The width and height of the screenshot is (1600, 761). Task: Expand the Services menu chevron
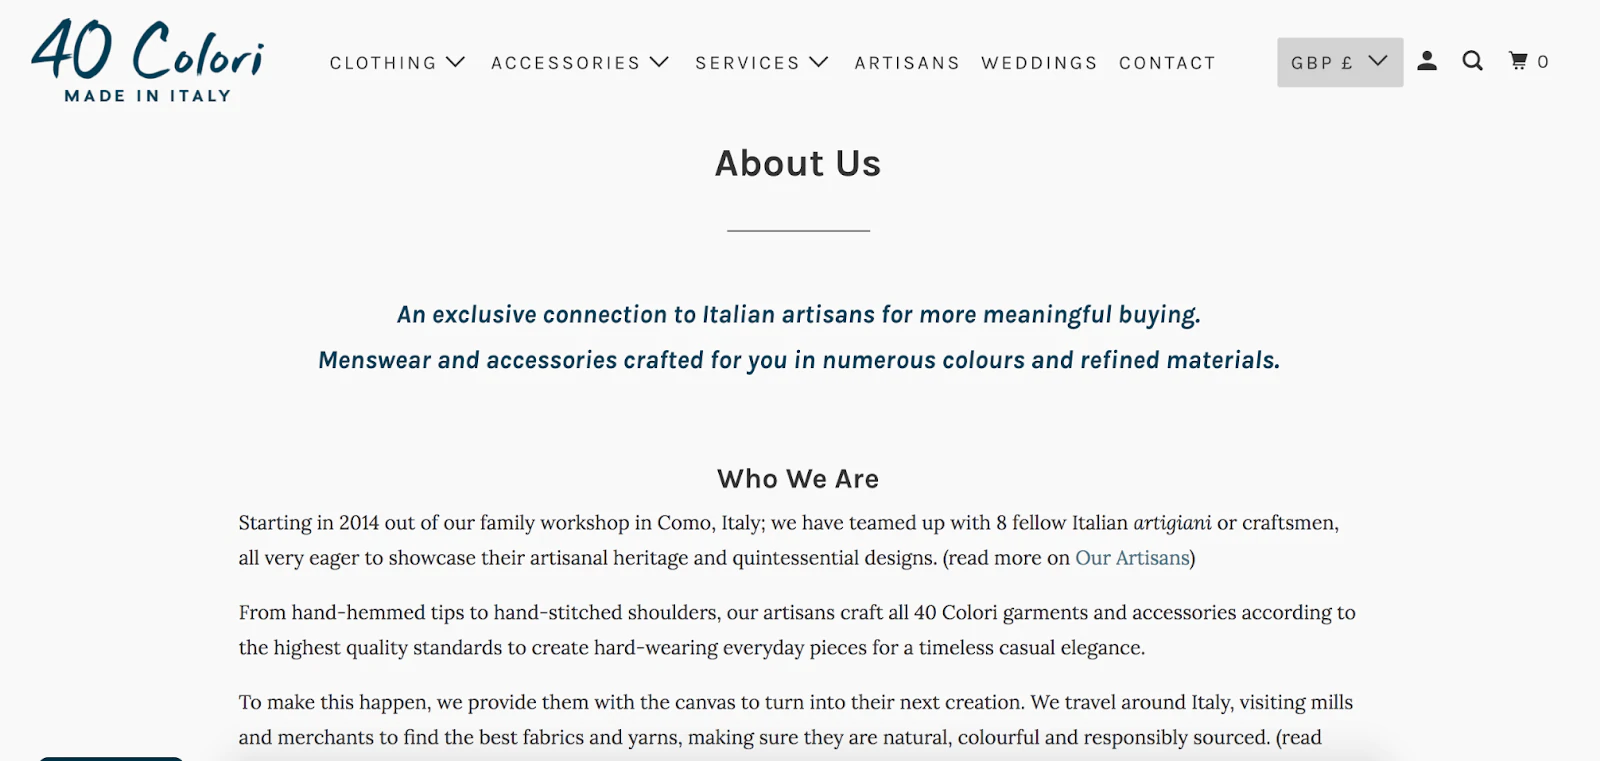[819, 62]
